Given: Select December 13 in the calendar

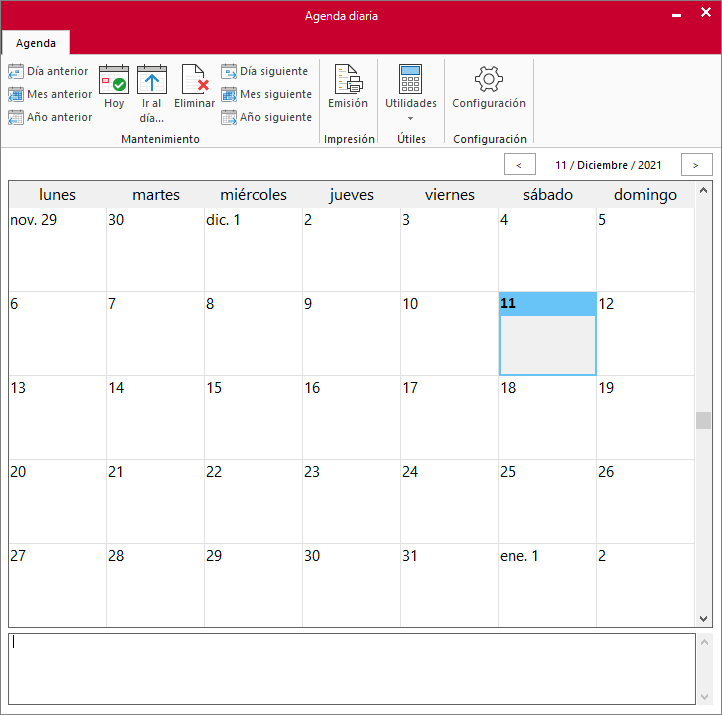Looking at the screenshot, I should coord(58,418).
